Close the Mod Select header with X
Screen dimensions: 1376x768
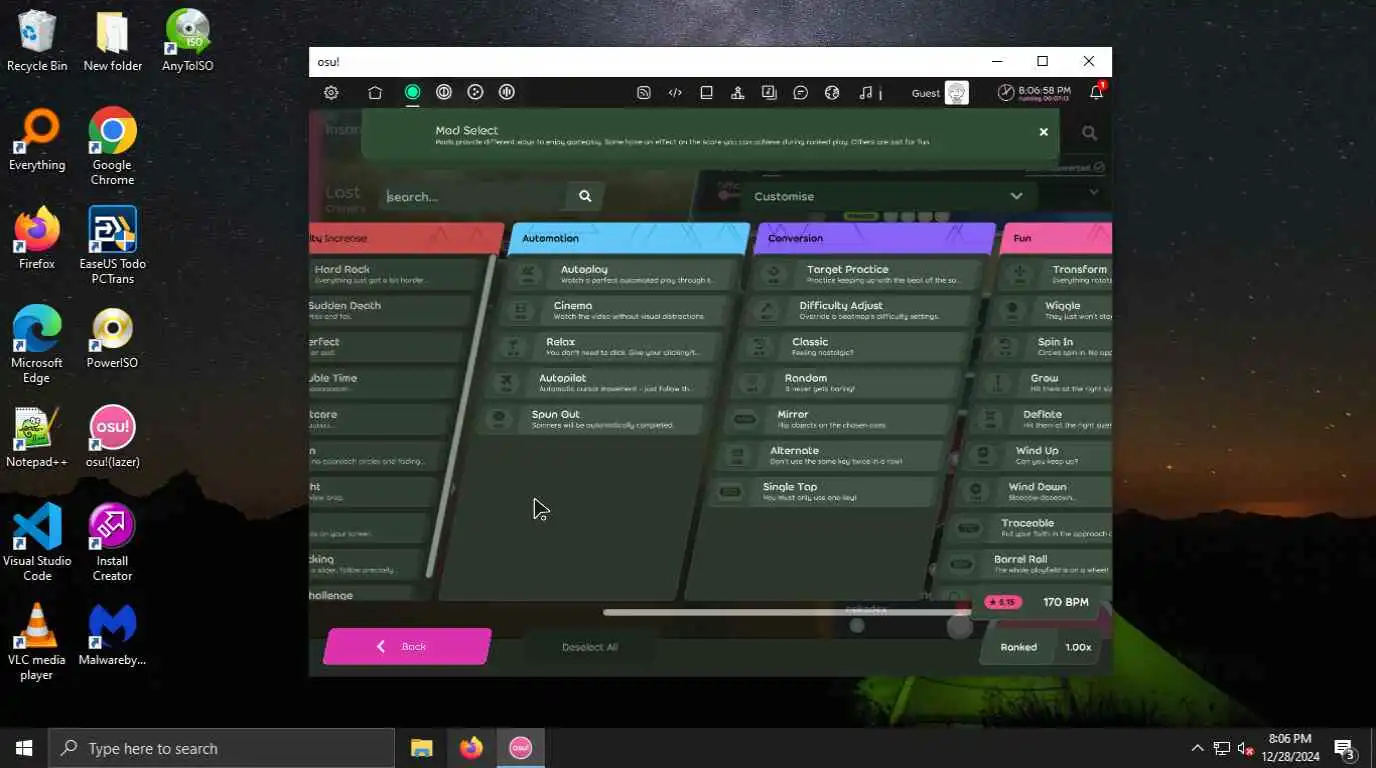click(x=1043, y=132)
